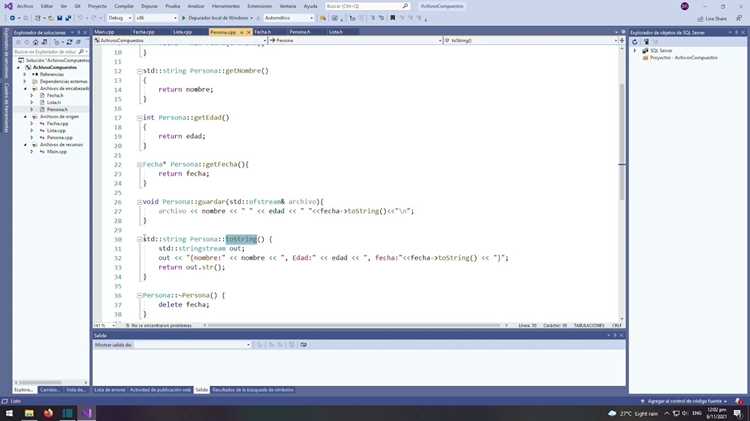Switch to the Lista.cpp editor tab
Viewport: 750px width, 421px height.
pyautogui.click(x=183, y=32)
